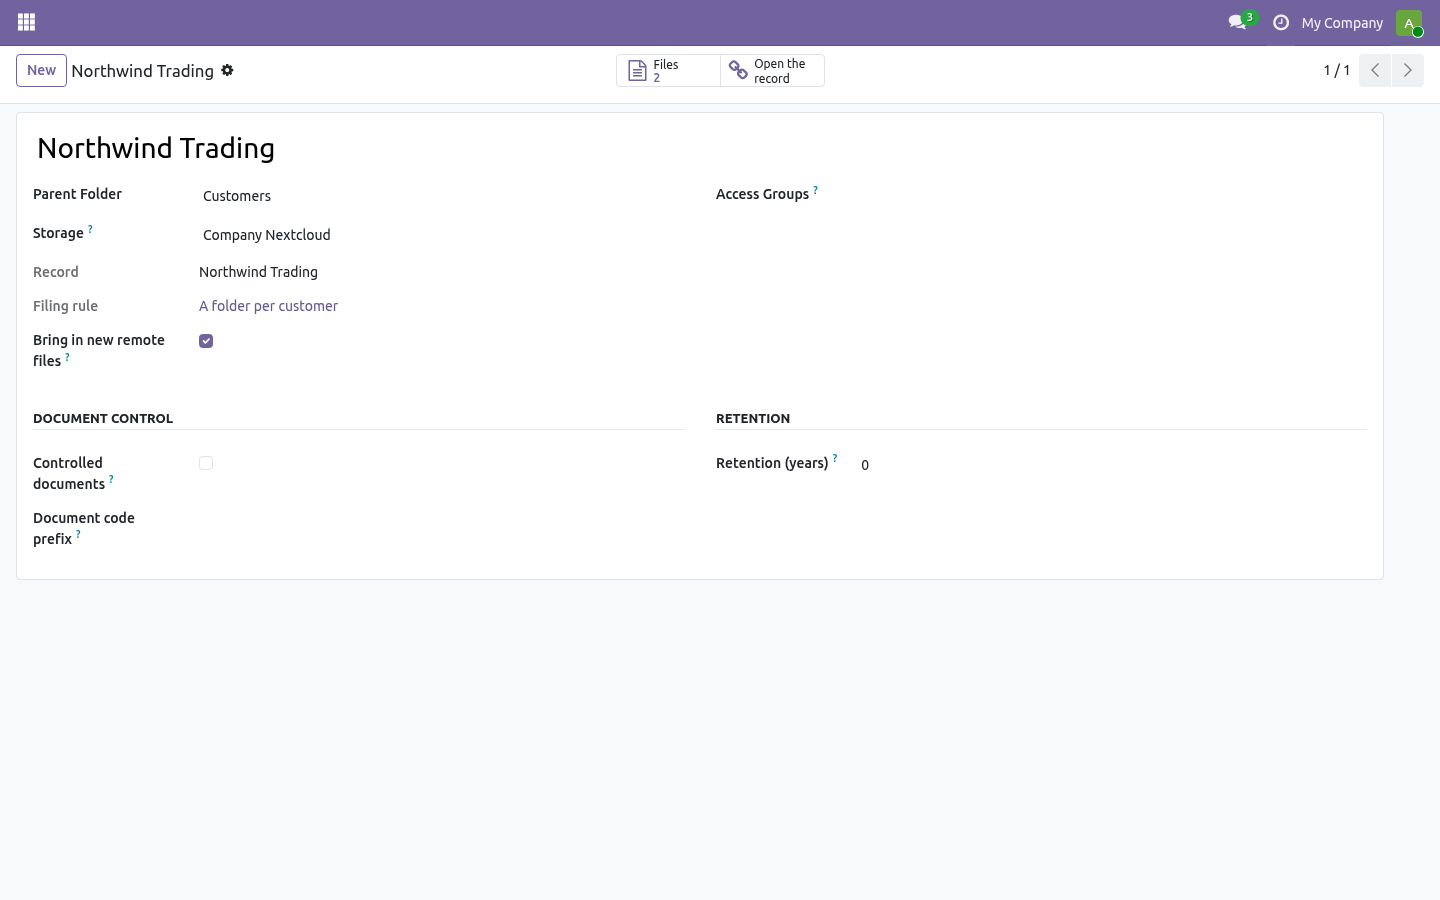The width and height of the screenshot is (1440, 900).
Task: Click the 1 / 1 pager counter
Action: (1337, 70)
